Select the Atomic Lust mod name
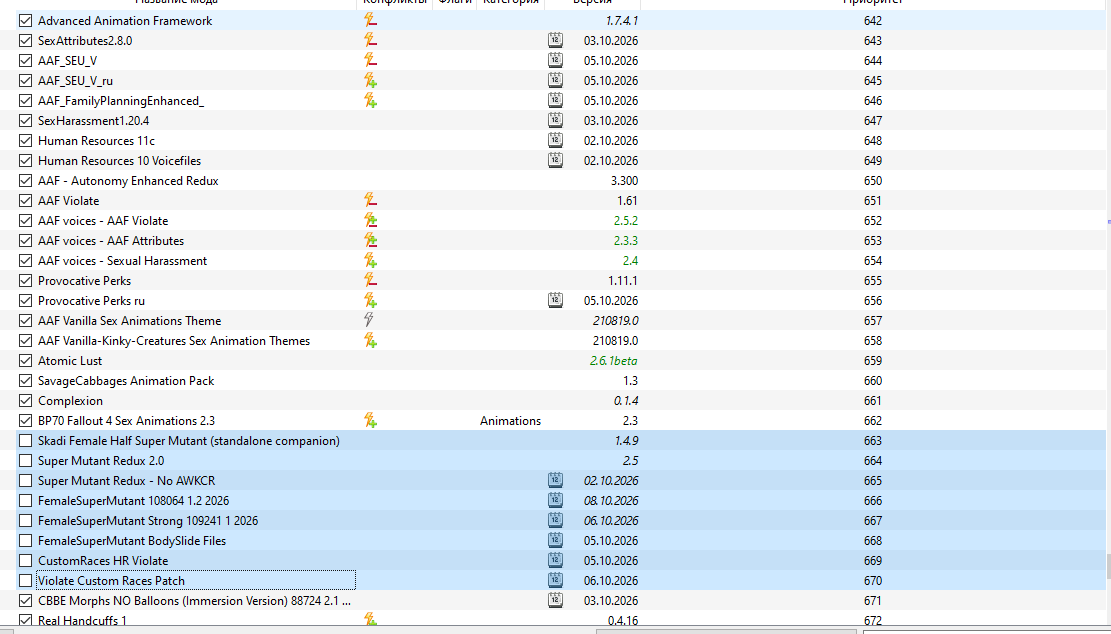 [x=70, y=361]
